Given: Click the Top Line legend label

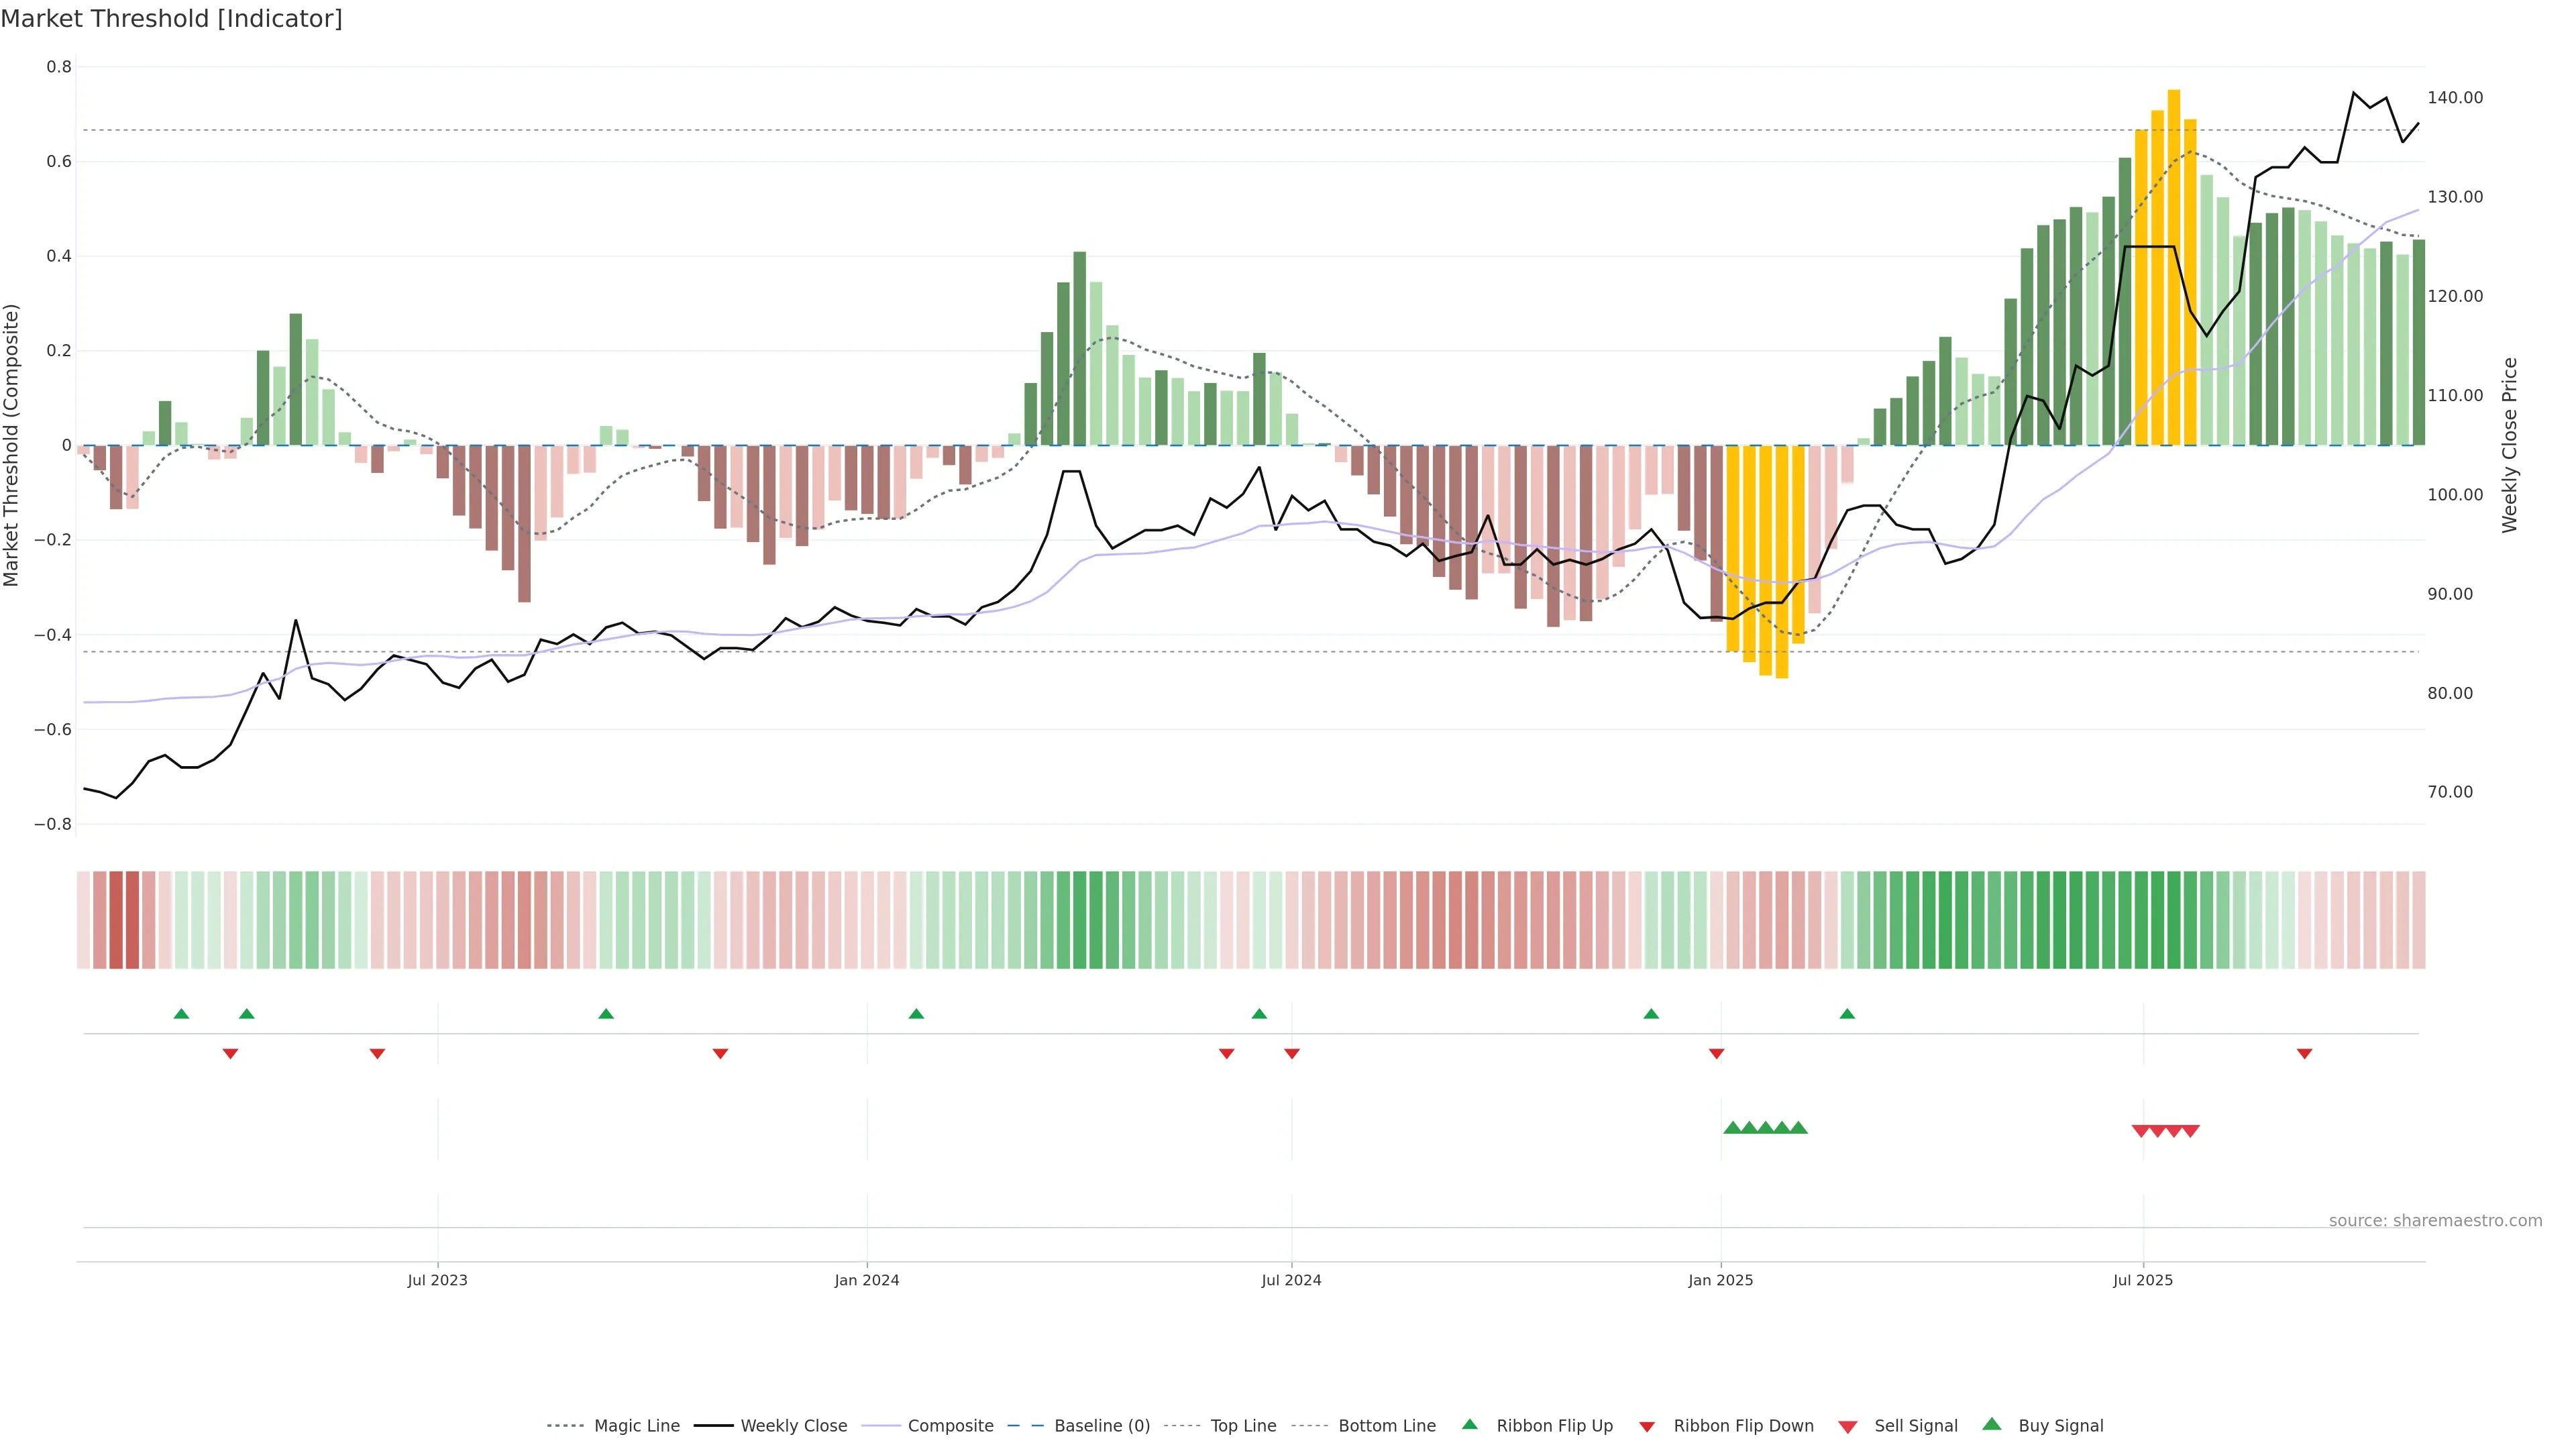Looking at the screenshot, I should (1243, 1426).
